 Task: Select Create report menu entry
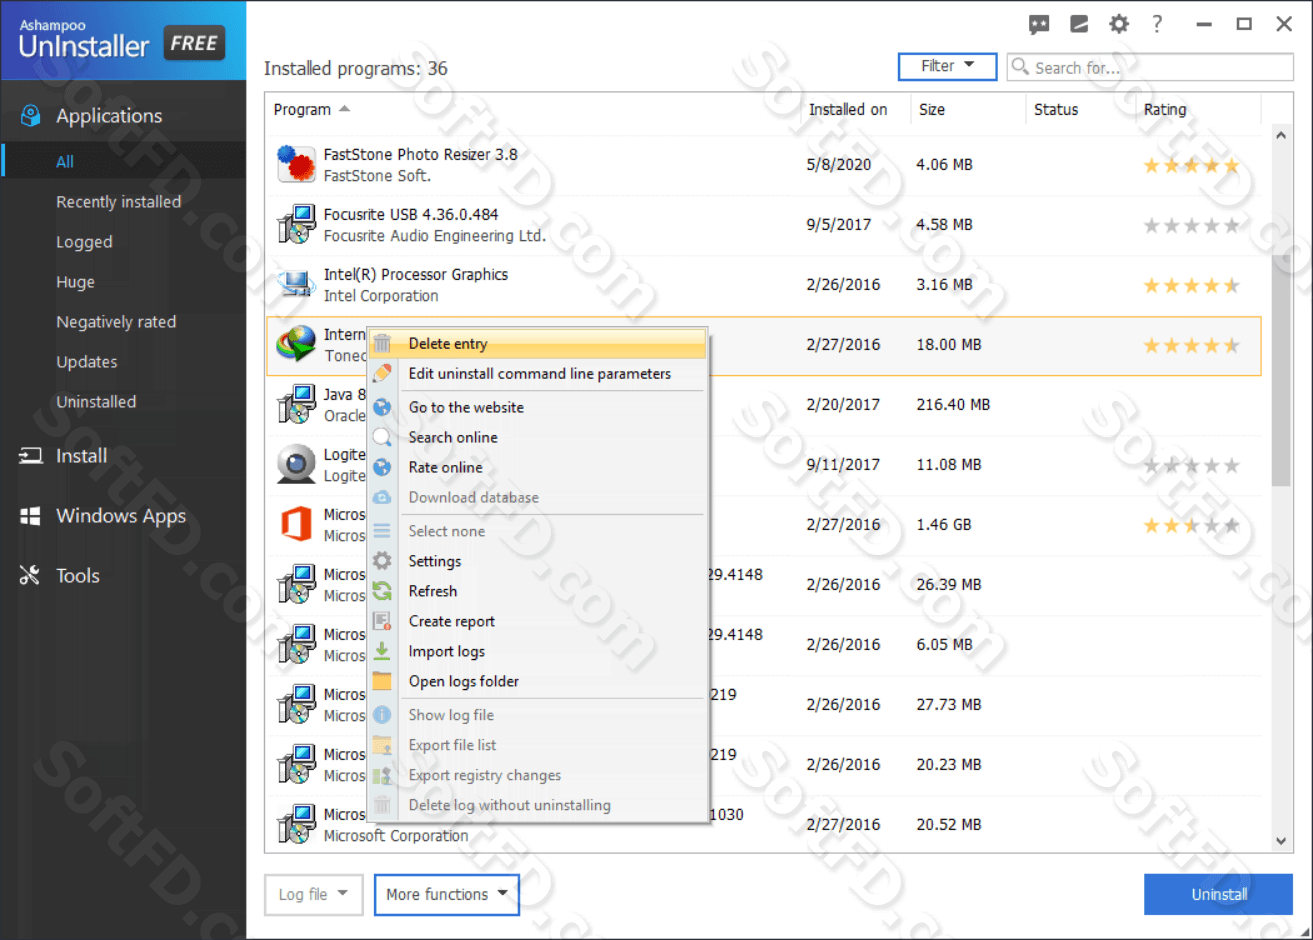coord(538,621)
